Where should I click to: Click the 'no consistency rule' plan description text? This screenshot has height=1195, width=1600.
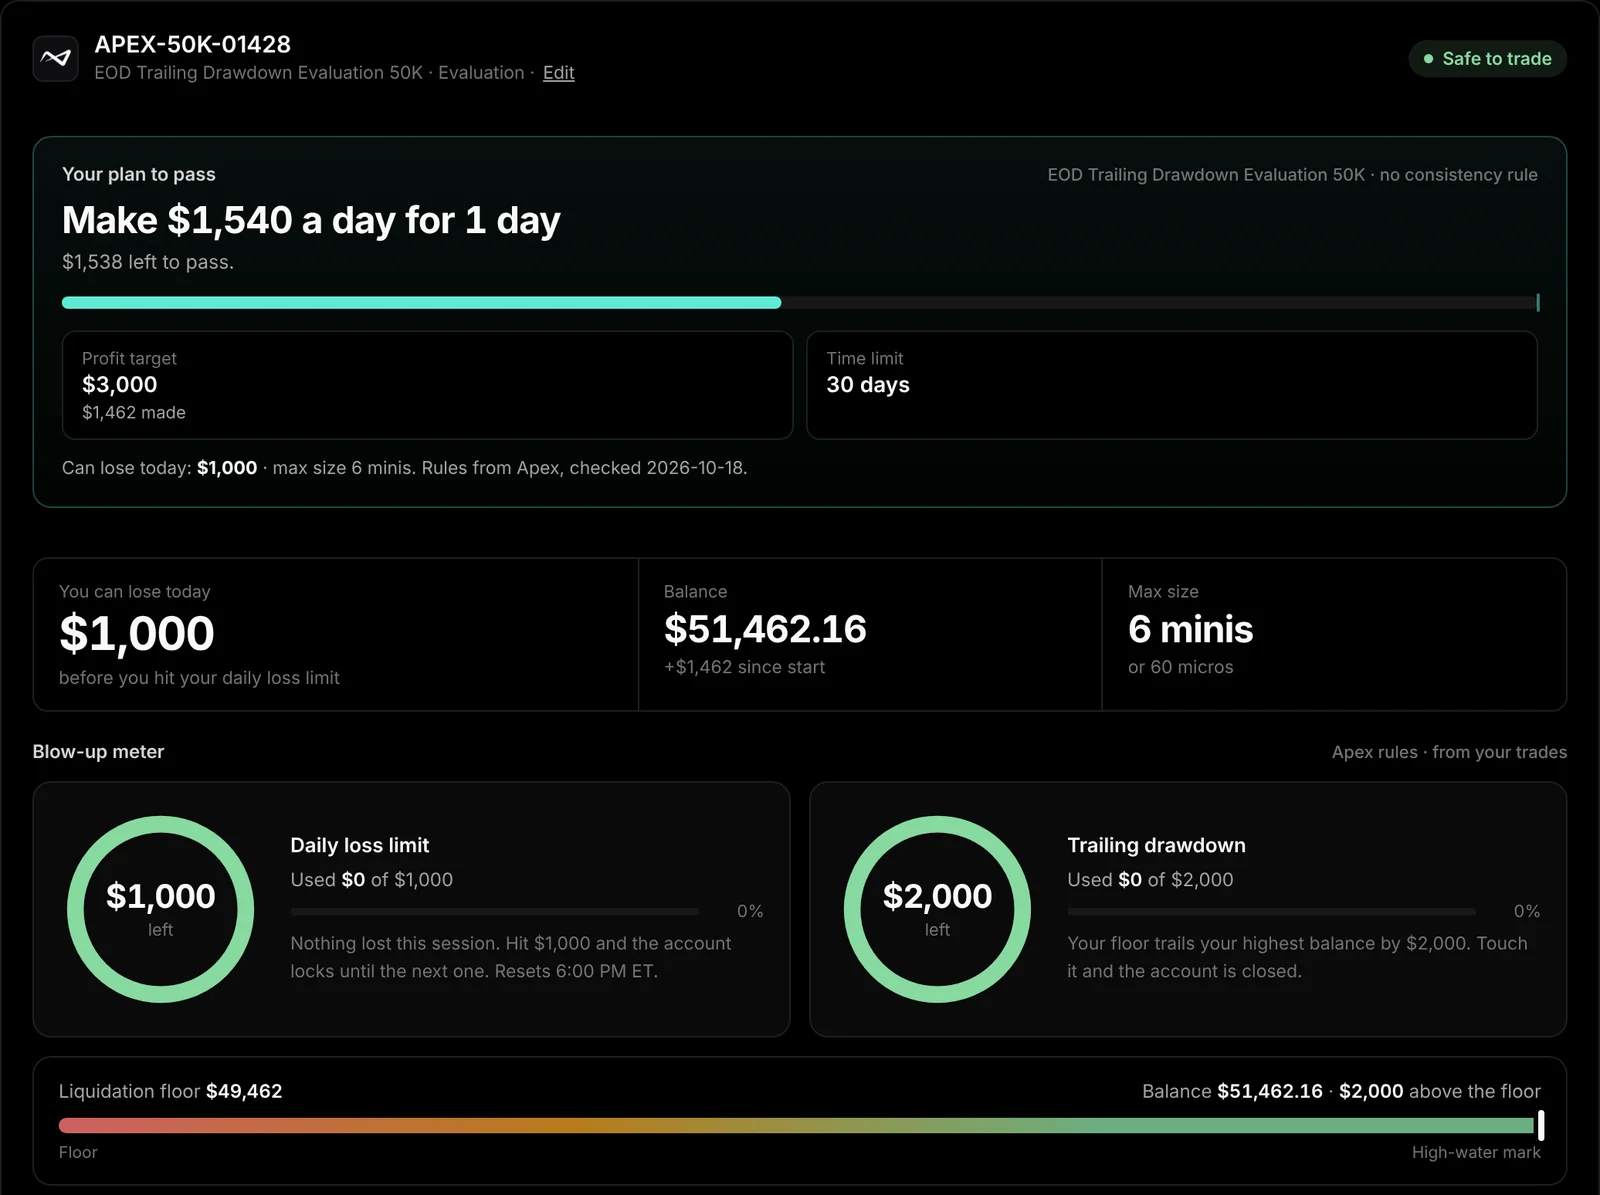tap(1459, 175)
